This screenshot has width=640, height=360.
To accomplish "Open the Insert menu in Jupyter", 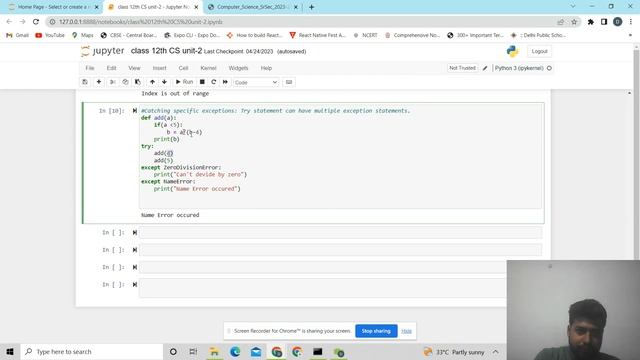I will pyautogui.click(x=160, y=68).
